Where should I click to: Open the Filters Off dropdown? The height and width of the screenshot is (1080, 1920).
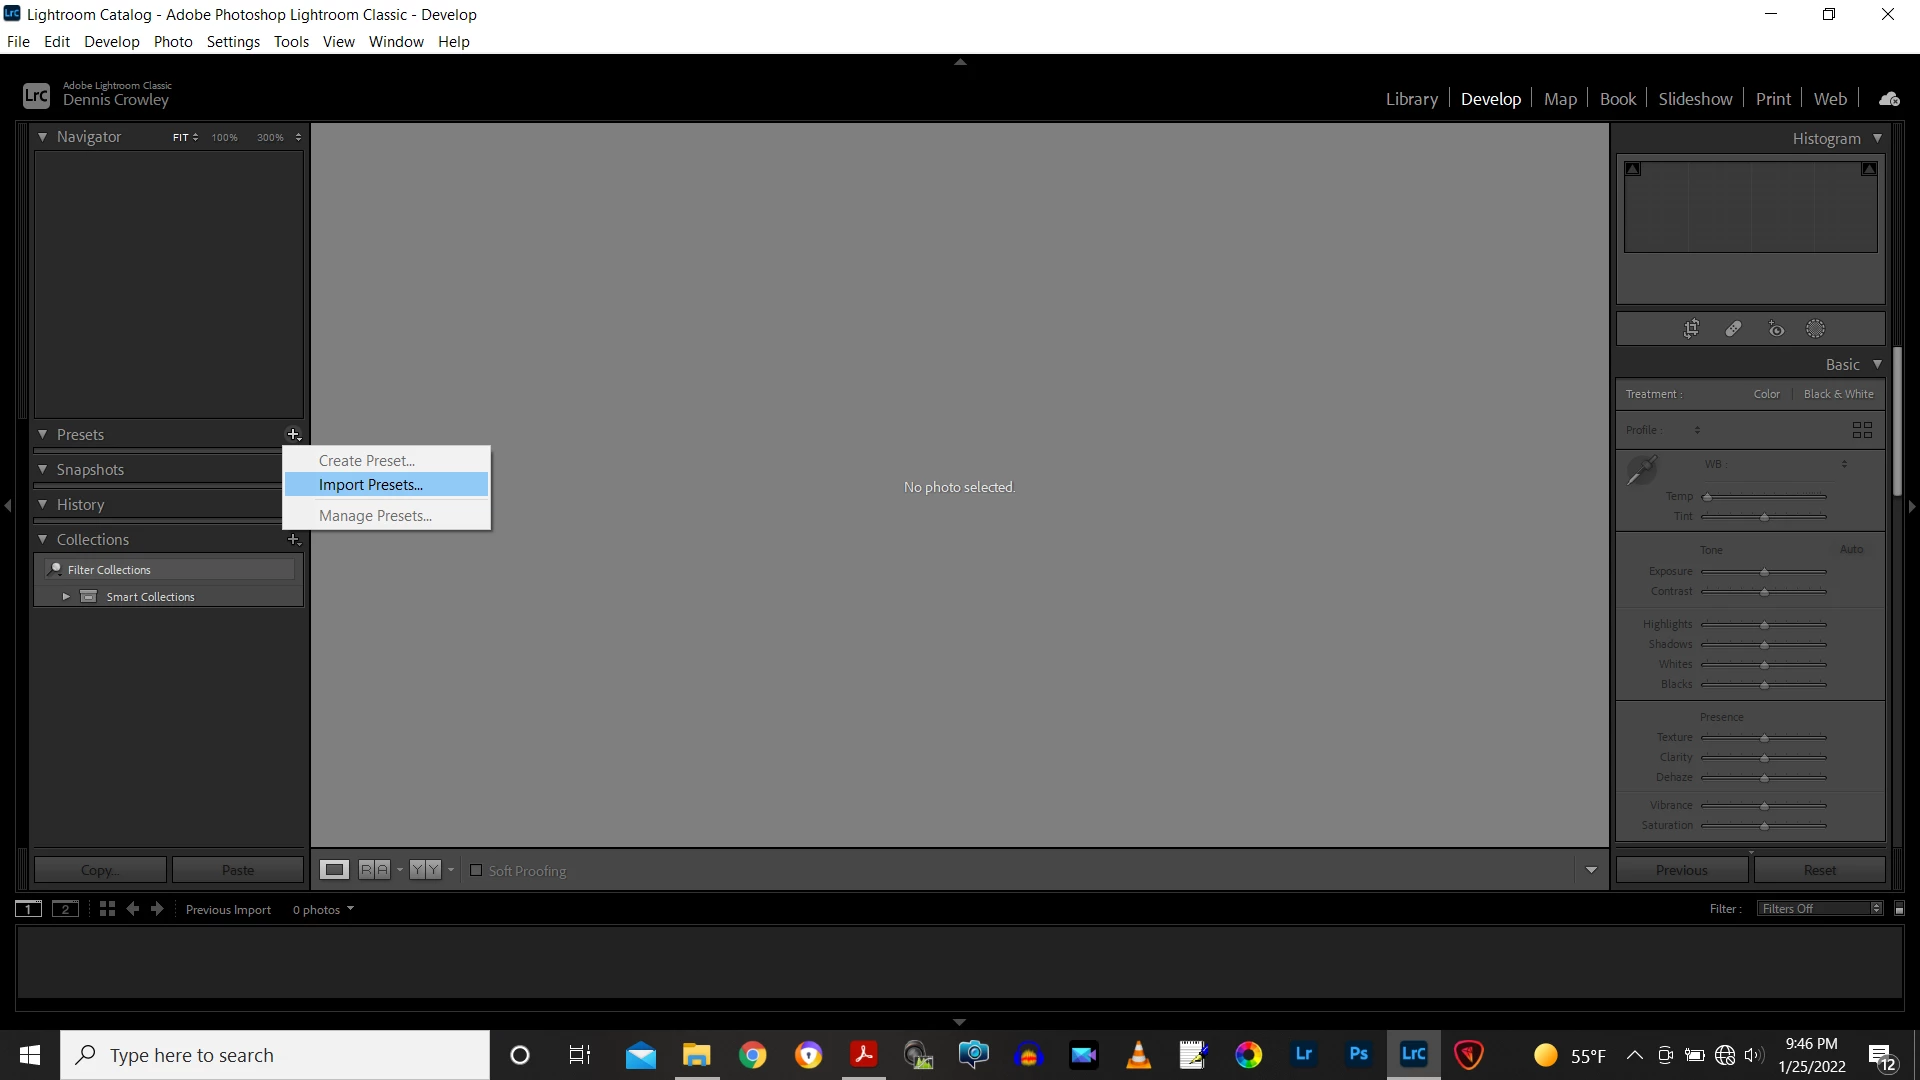(1820, 908)
